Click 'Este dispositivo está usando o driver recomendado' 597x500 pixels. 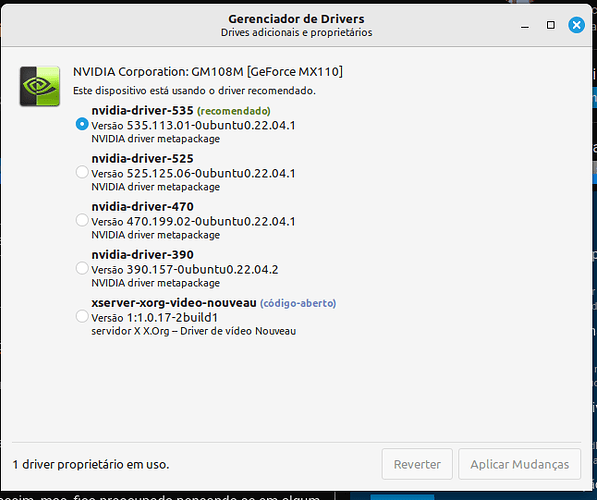tap(194, 91)
